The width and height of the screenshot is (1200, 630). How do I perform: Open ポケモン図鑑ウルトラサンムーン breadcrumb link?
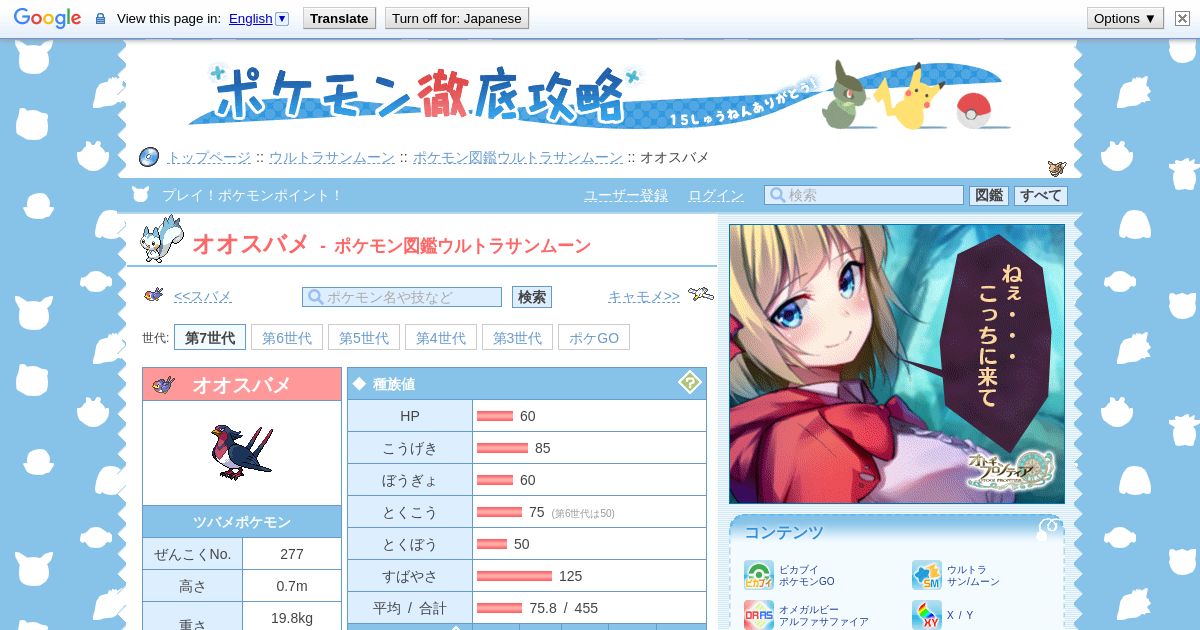coord(518,157)
